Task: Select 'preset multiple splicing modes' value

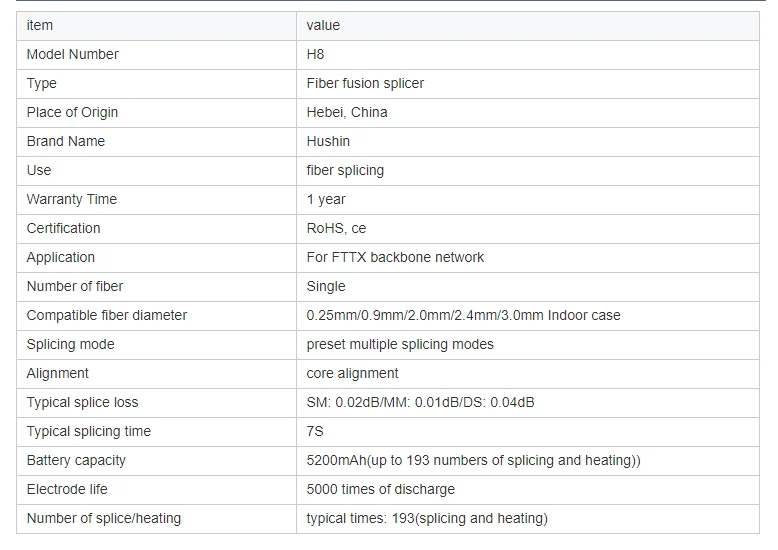Action: [400, 344]
